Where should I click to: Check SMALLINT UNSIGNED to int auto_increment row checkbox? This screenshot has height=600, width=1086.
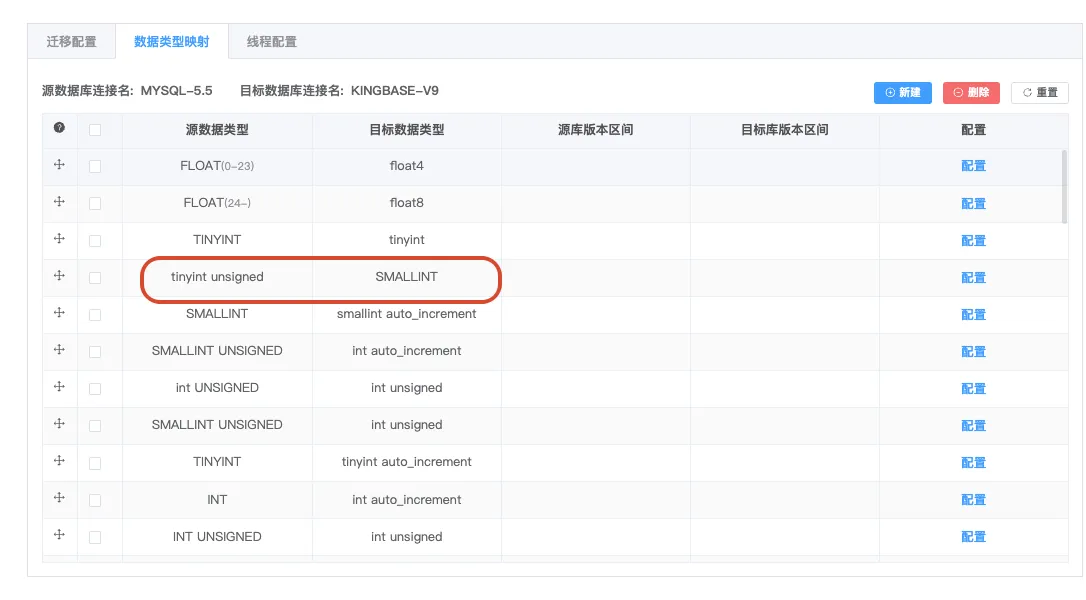(x=95, y=351)
